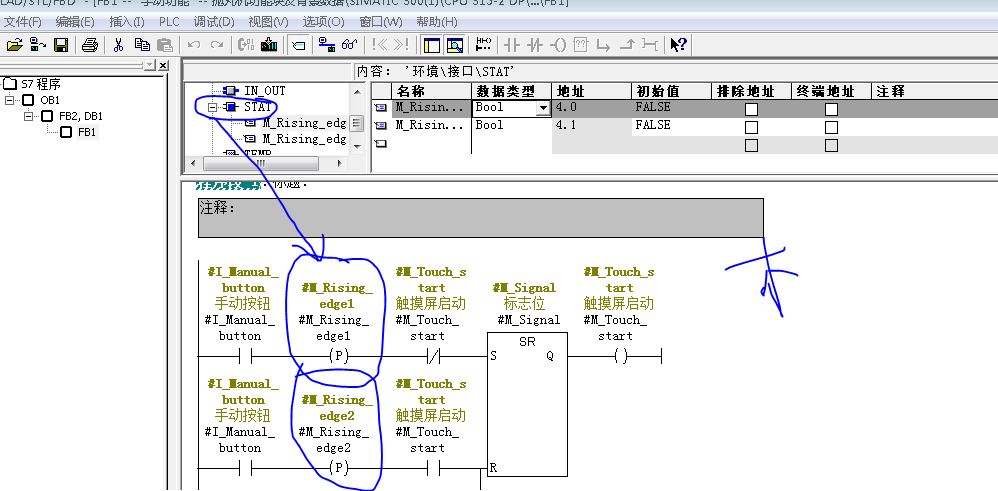Select IN_OUT in interface tree

265,91
